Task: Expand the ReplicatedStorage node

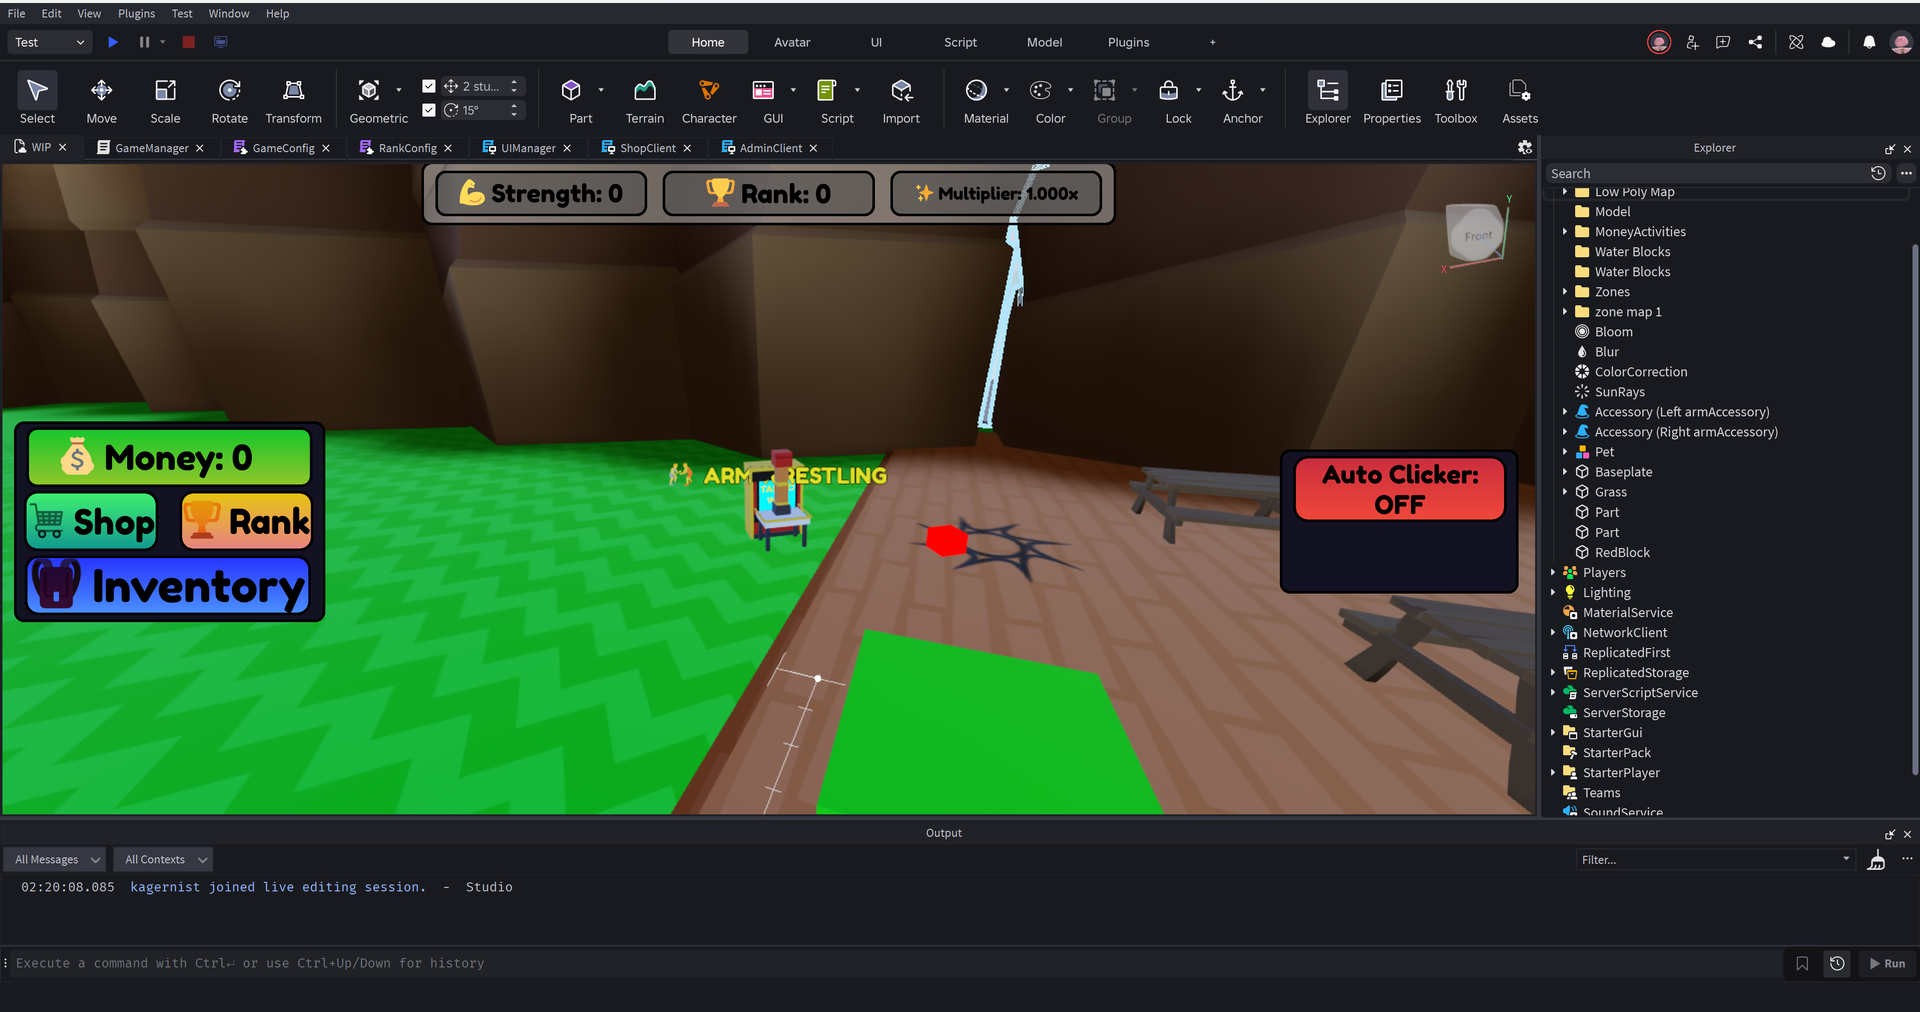Action: tap(1553, 673)
